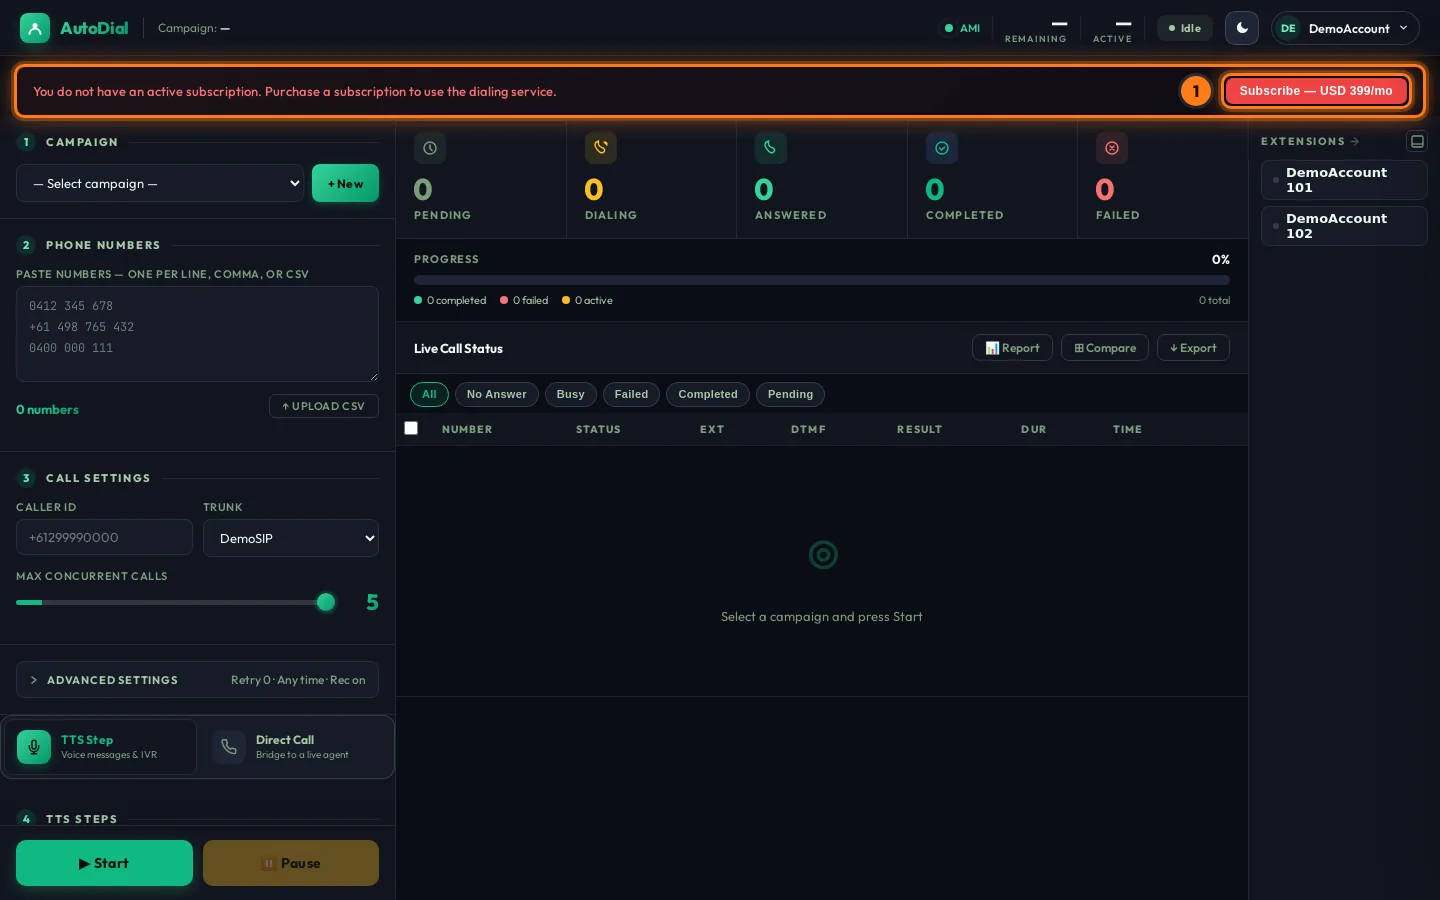1440x900 pixels.
Task: Click the Caller ID input field
Action: pyautogui.click(x=104, y=537)
